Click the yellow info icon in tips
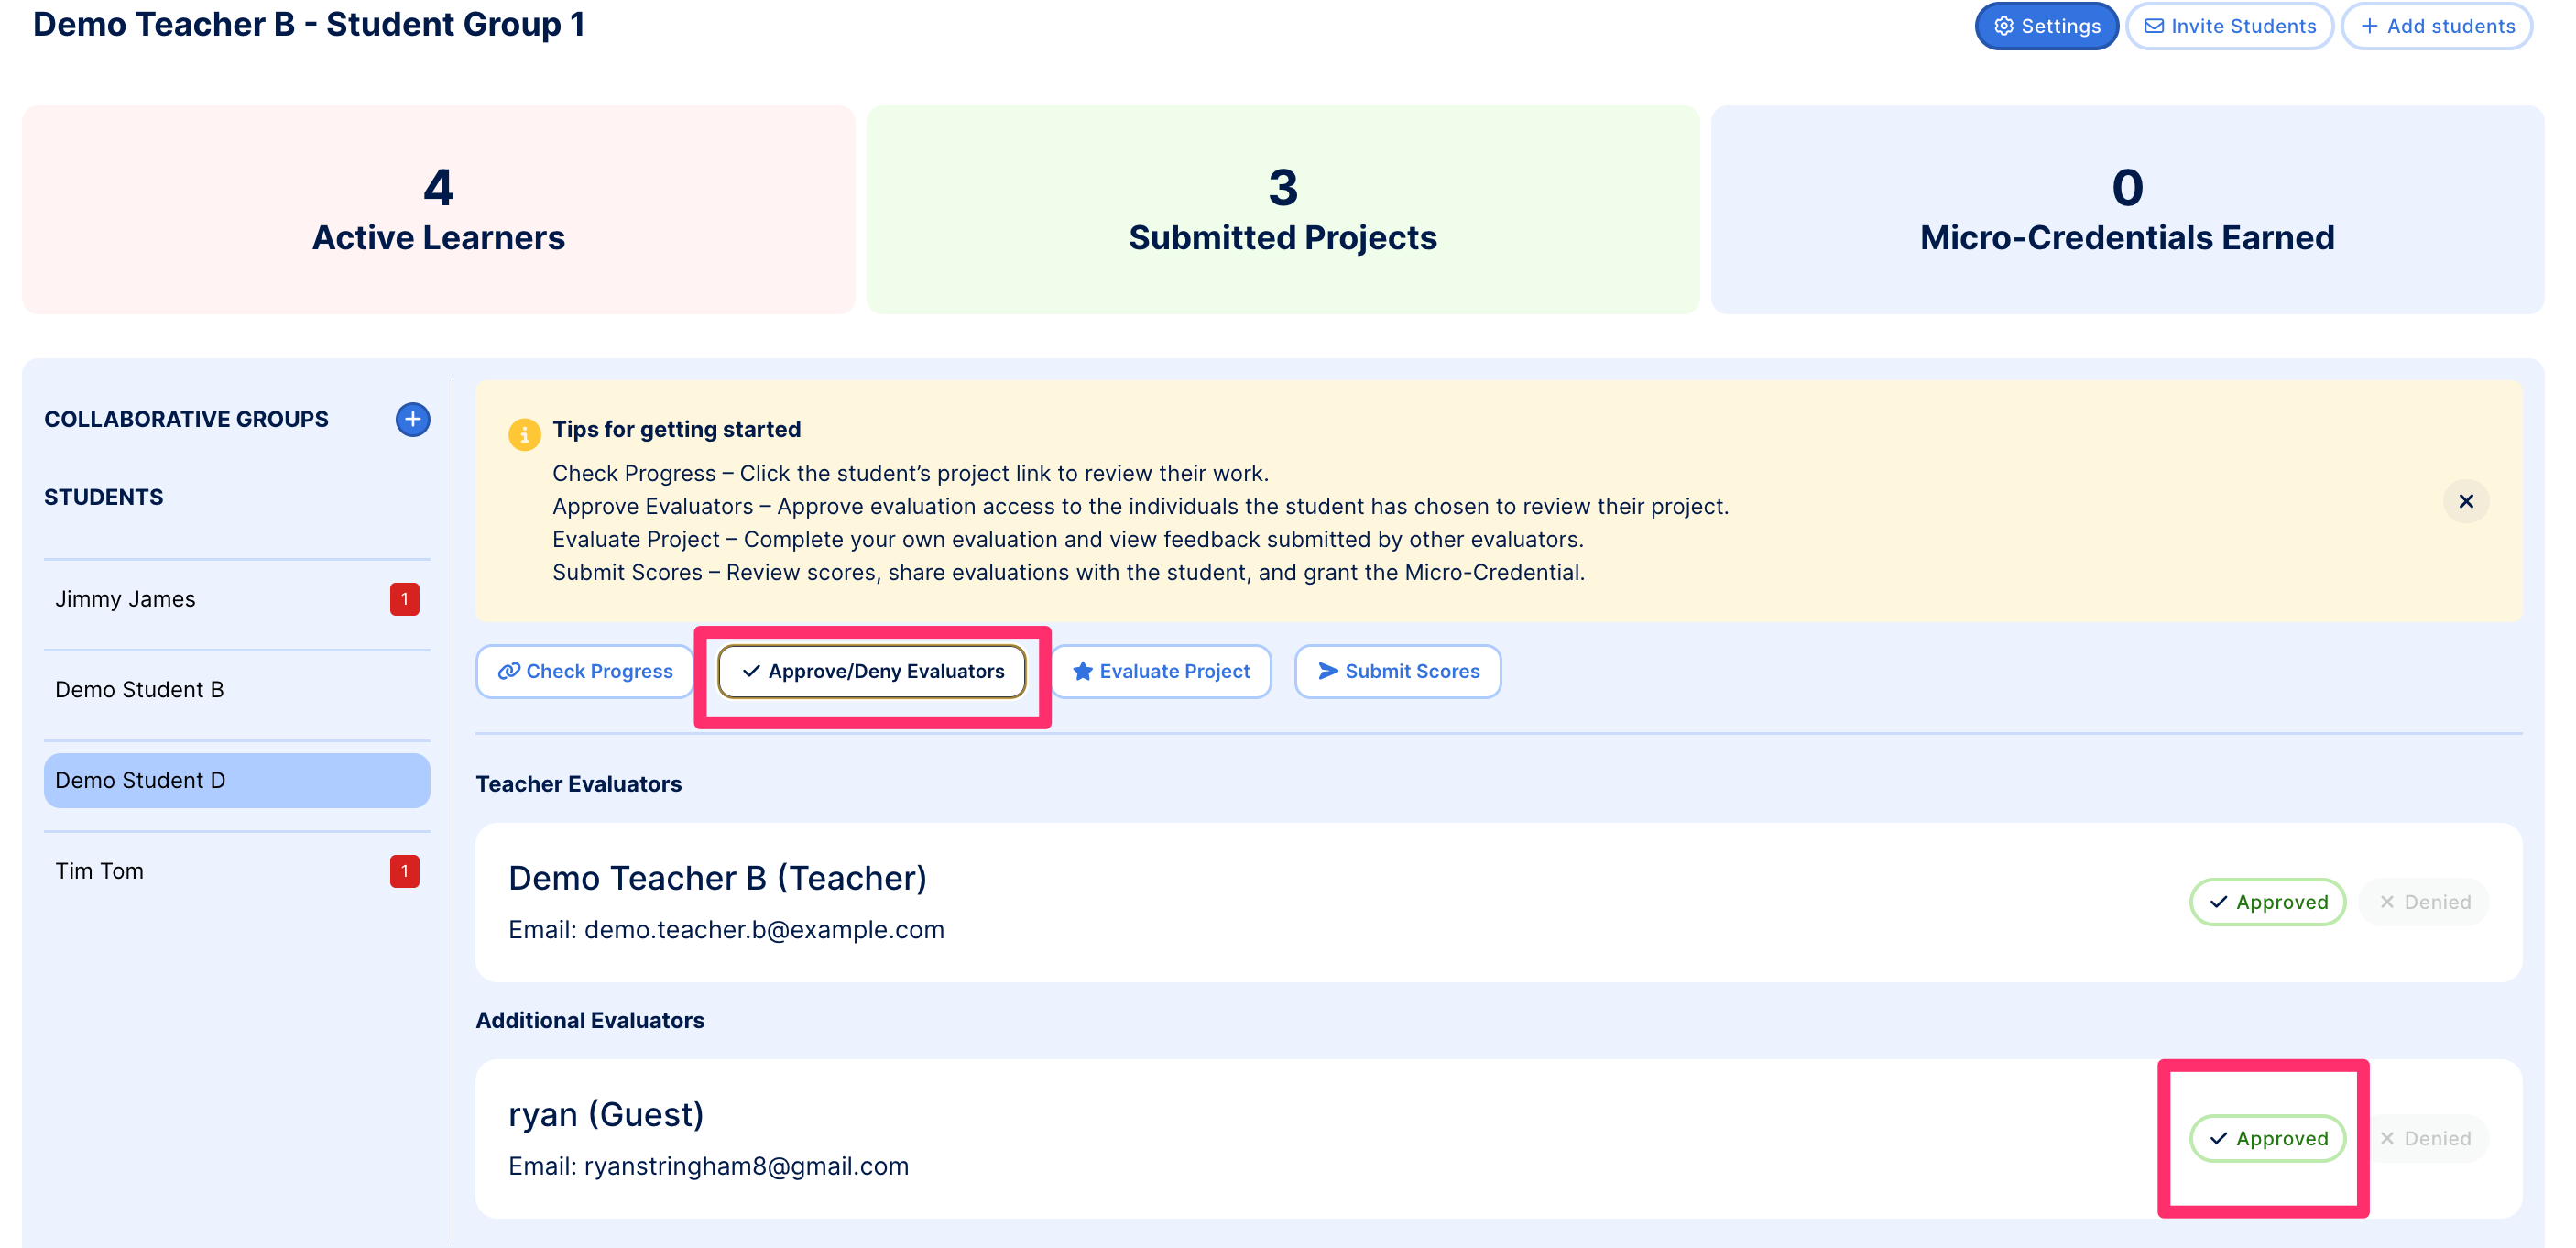Image resolution: width=2576 pixels, height=1248 pixels. click(524, 434)
